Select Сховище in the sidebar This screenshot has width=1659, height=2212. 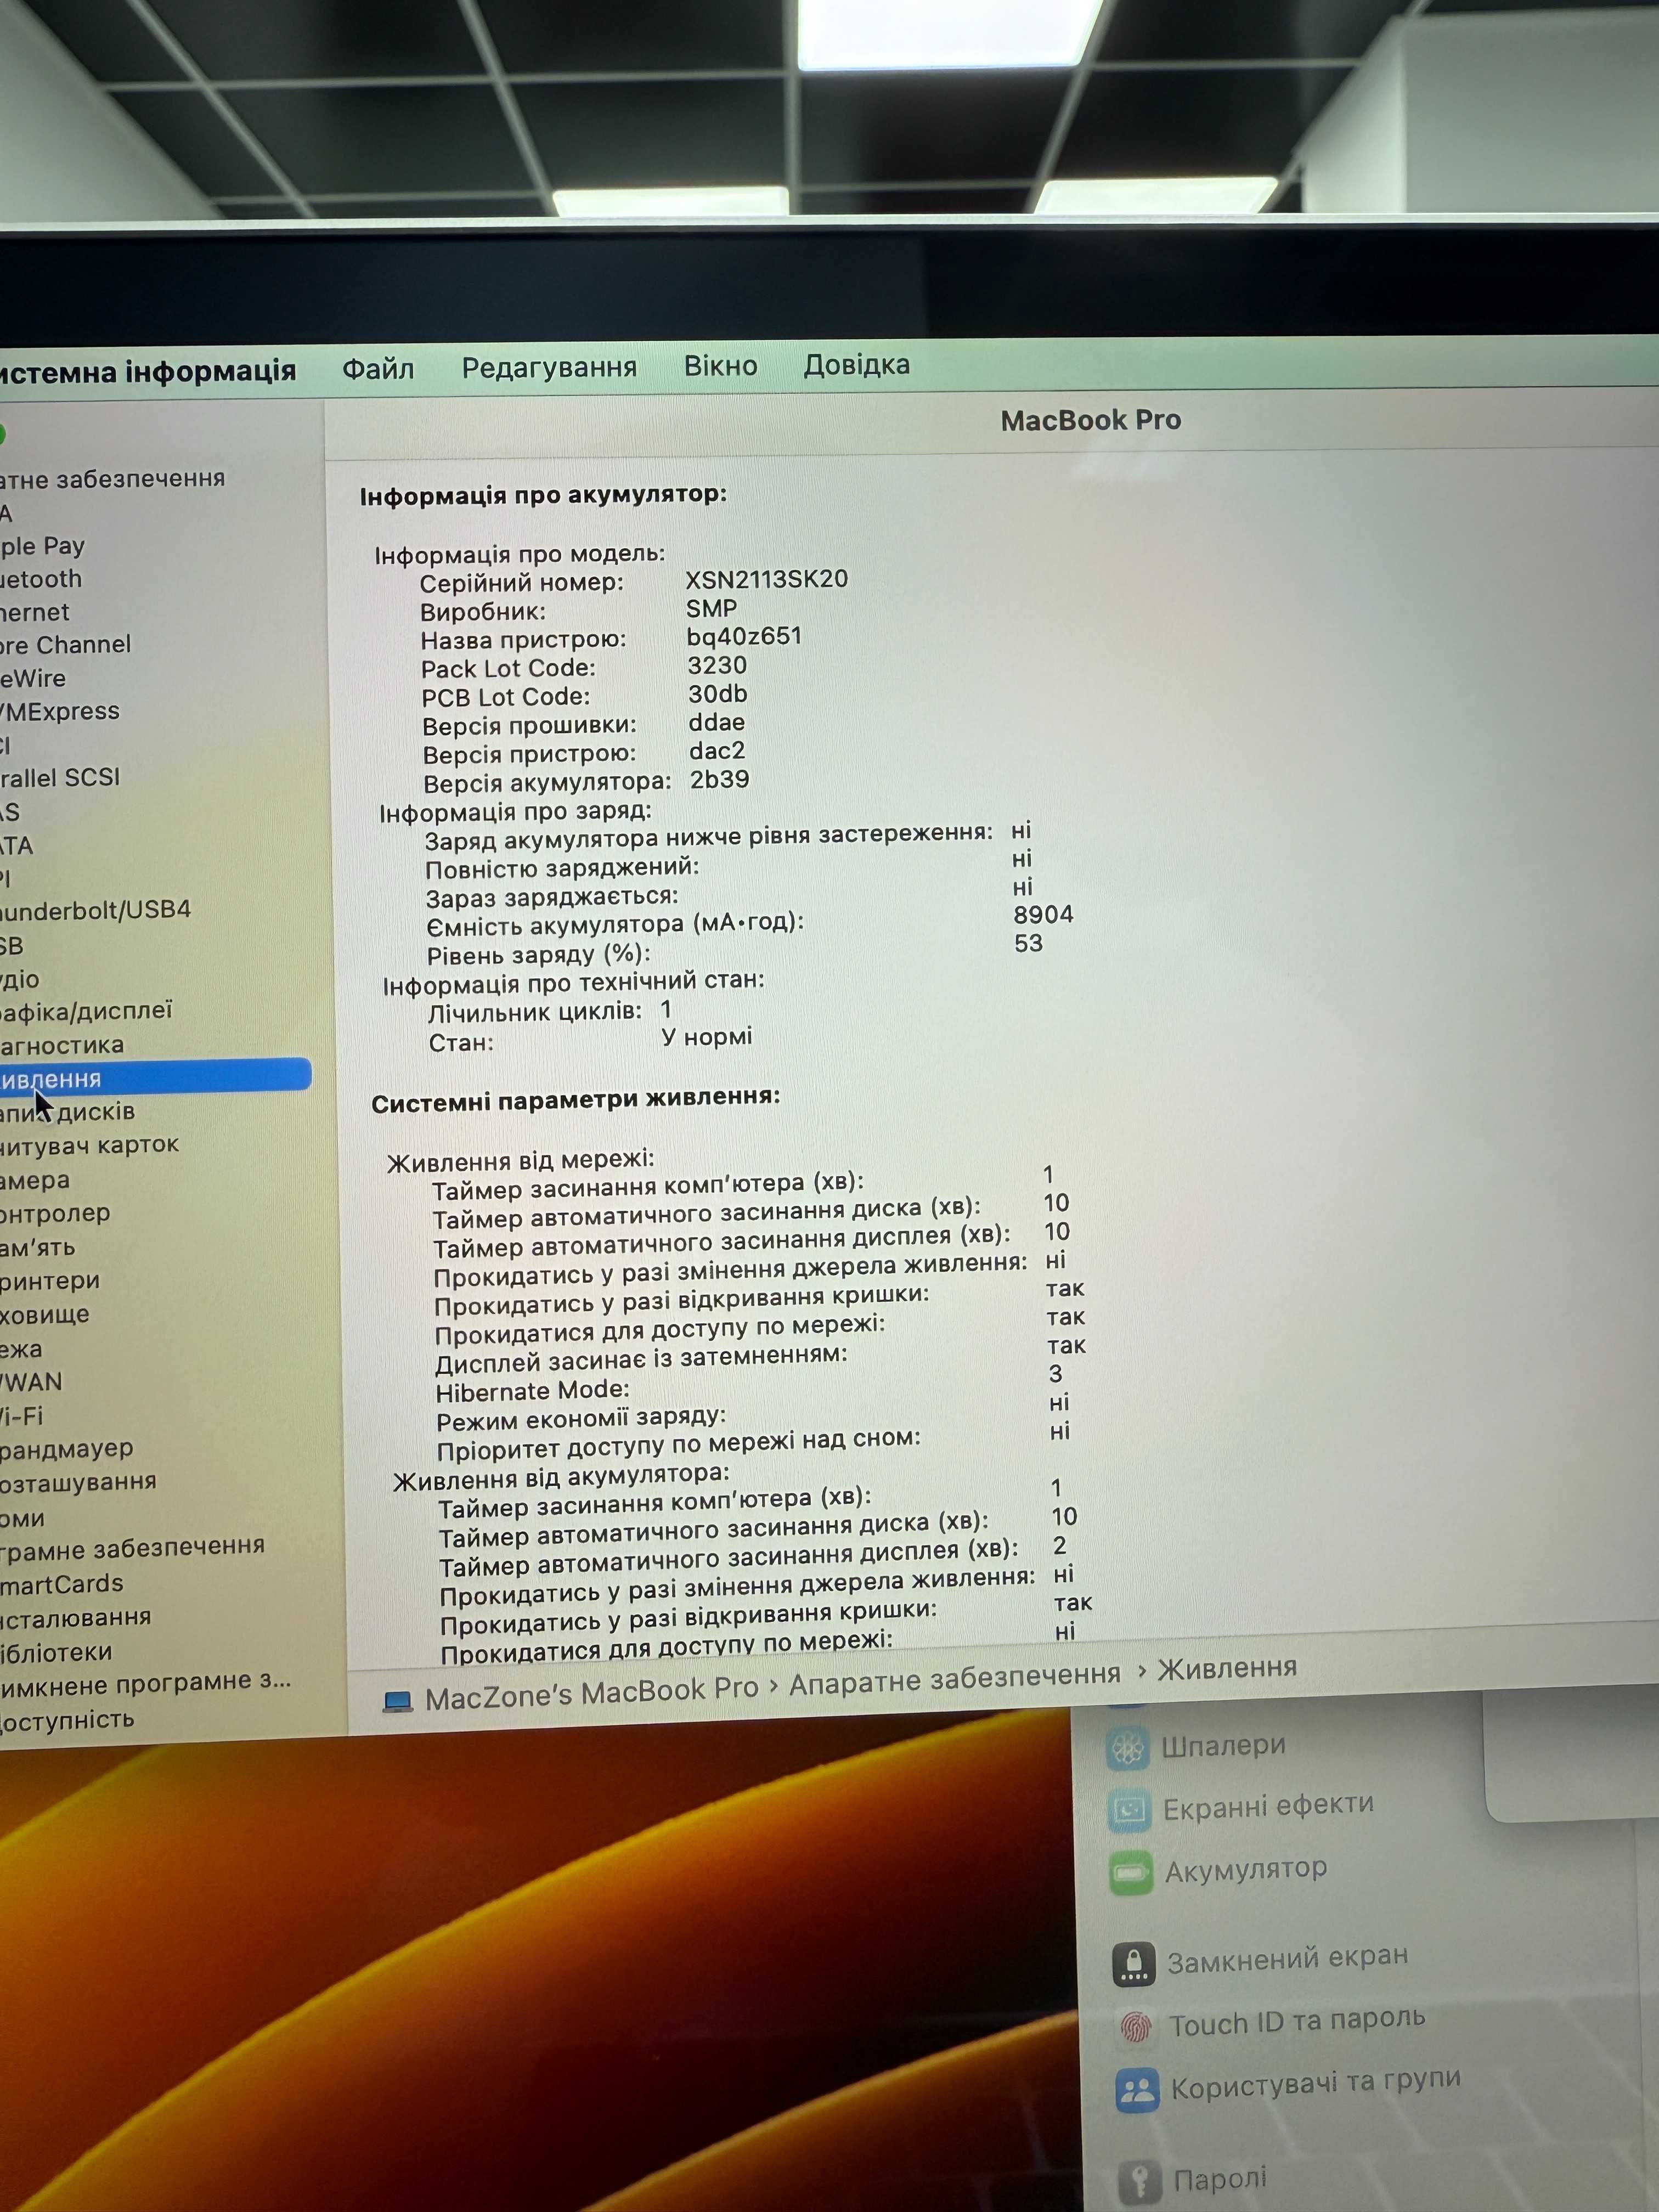tap(45, 1314)
